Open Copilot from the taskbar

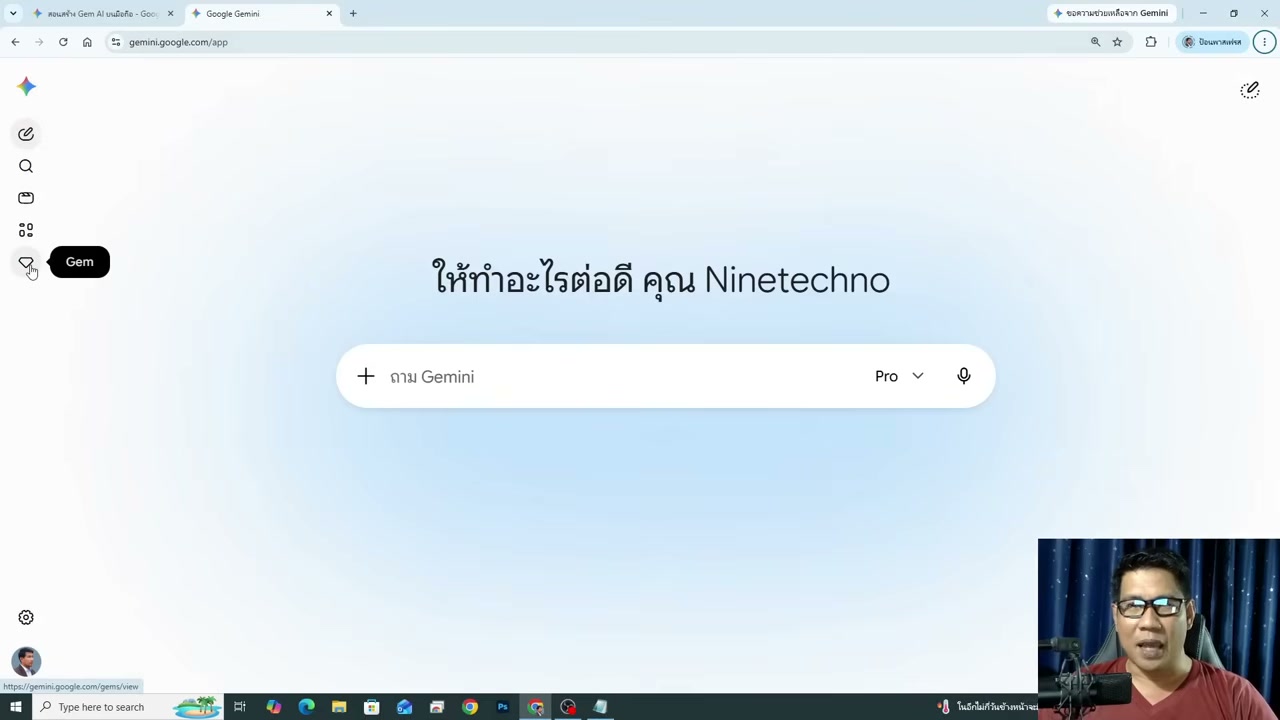273,707
